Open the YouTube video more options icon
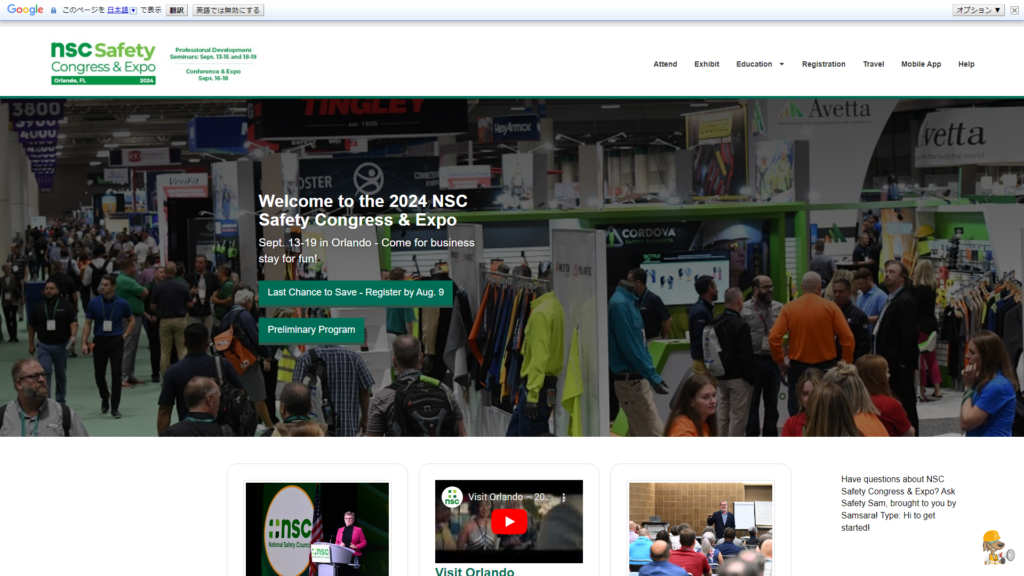 [564, 498]
